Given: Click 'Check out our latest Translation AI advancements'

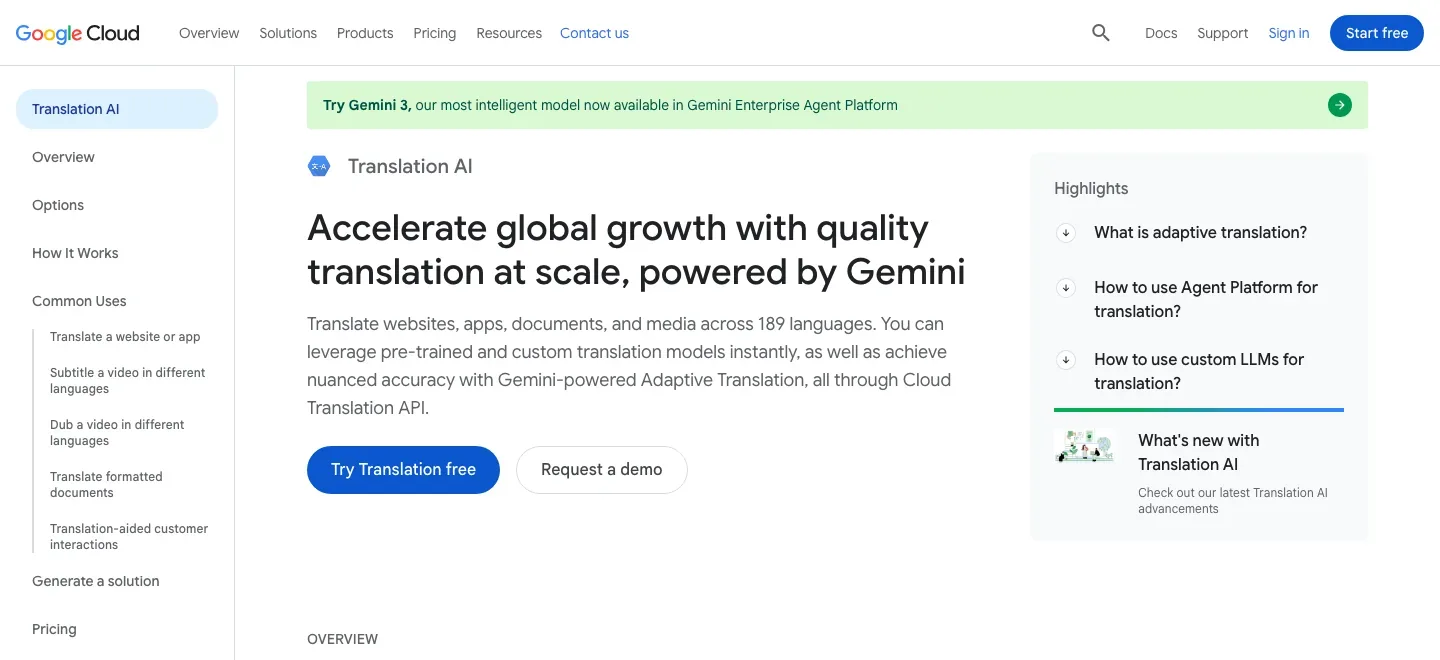Looking at the screenshot, I should [1233, 501].
